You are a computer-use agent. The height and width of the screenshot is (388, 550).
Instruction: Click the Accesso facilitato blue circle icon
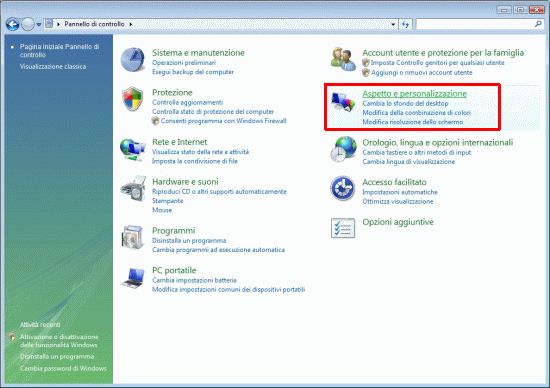343,188
